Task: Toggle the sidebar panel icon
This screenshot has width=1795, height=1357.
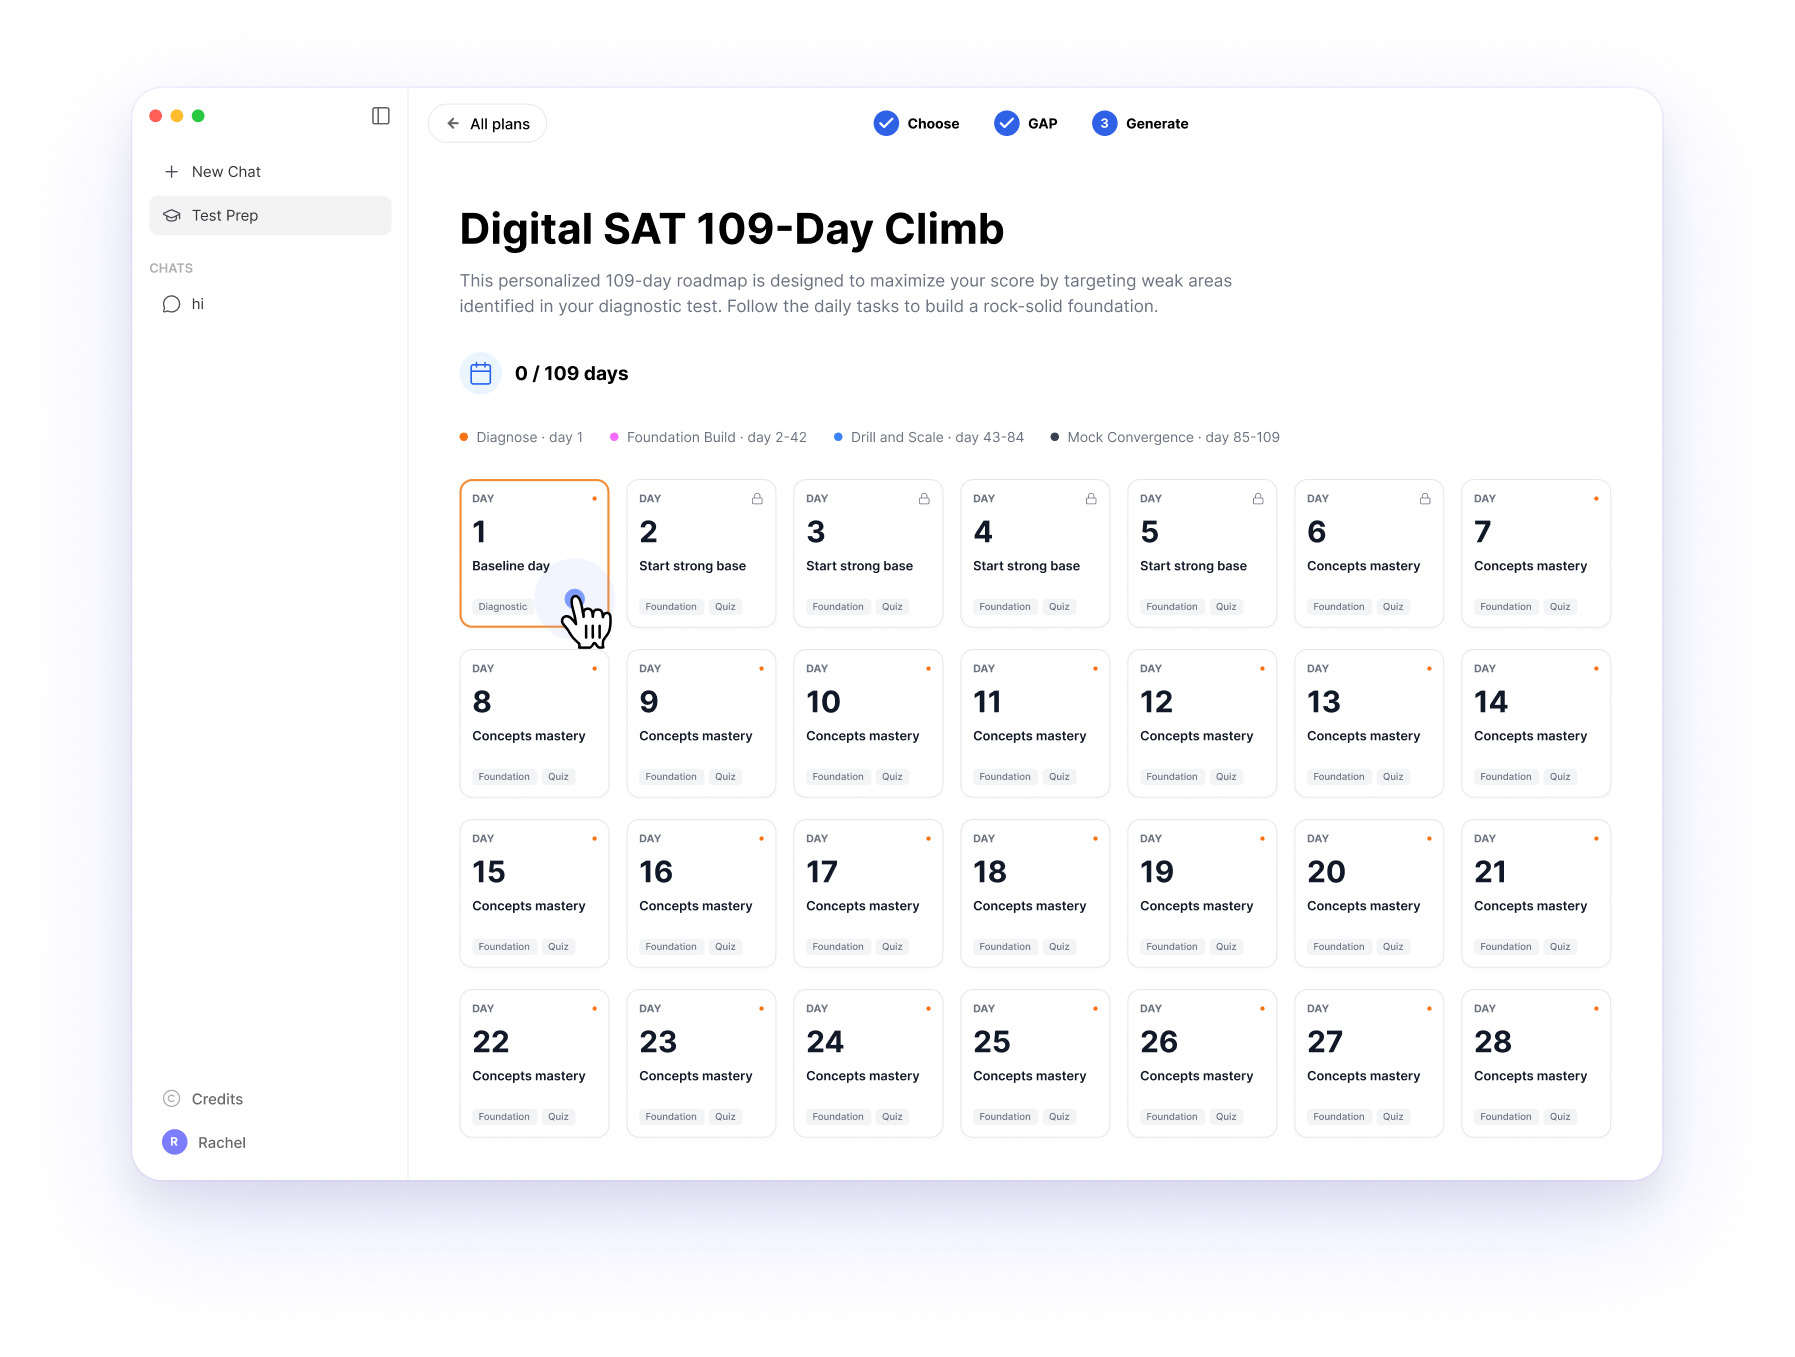Action: [380, 116]
